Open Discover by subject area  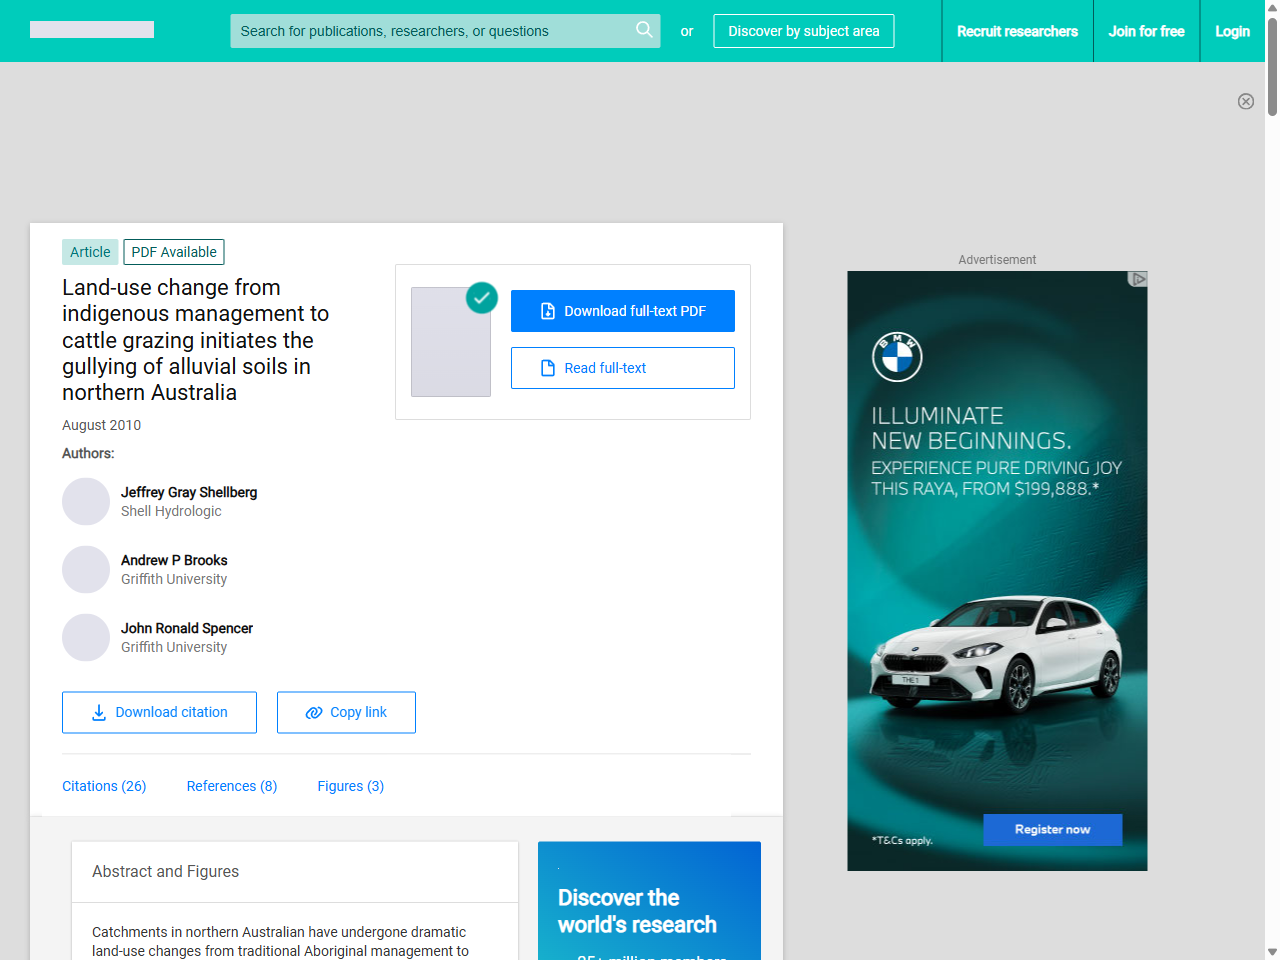[803, 31]
